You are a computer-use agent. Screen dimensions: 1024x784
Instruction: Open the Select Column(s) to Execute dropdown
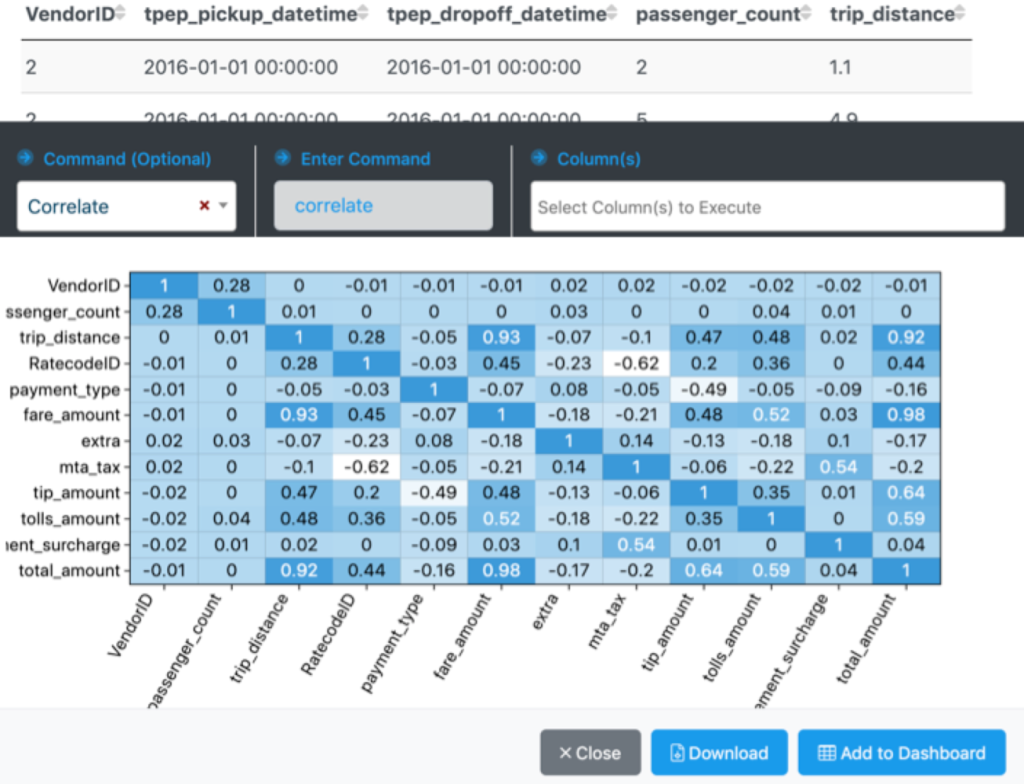pyautogui.click(x=767, y=207)
